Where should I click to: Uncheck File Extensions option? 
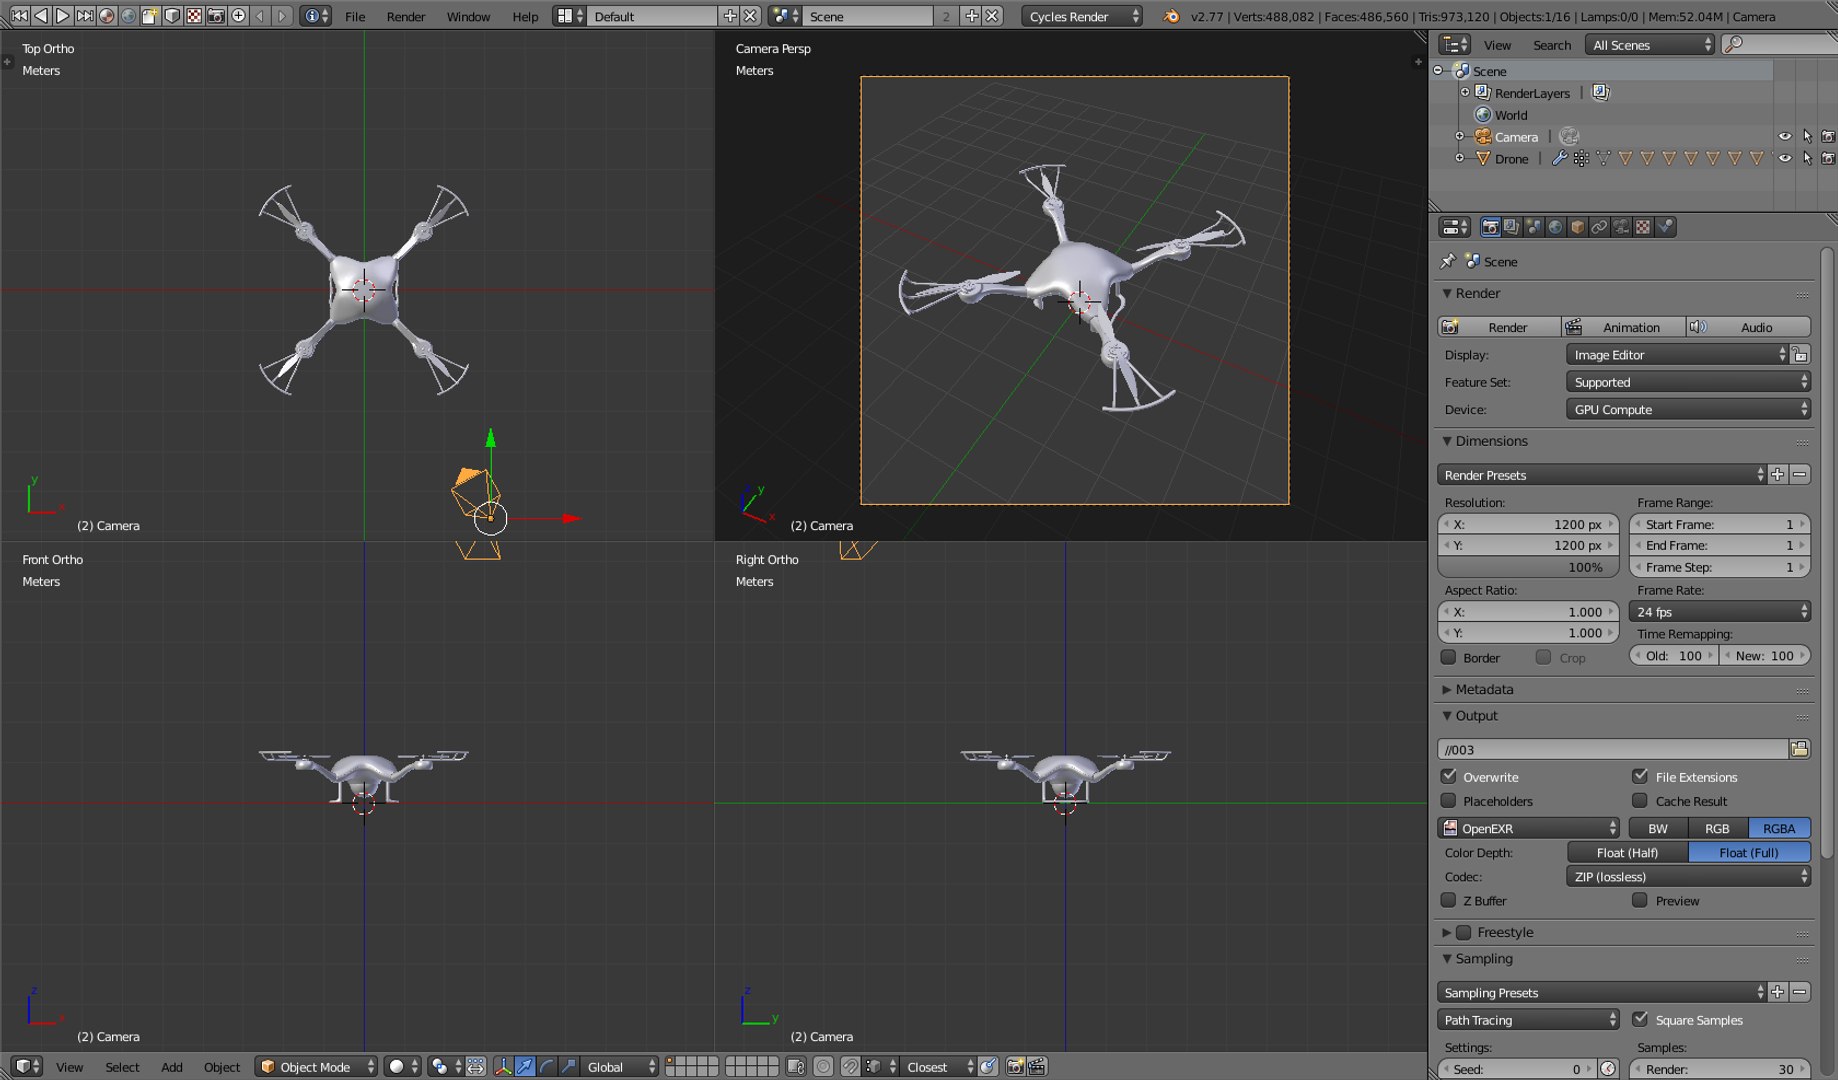coord(1640,776)
